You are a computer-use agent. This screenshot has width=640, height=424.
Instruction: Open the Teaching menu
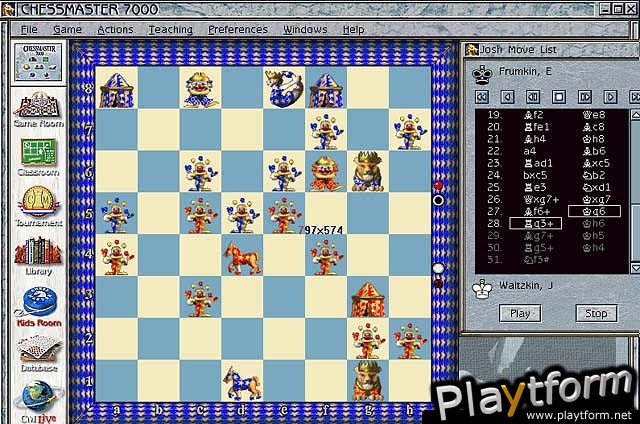pyautogui.click(x=170, y=29)
